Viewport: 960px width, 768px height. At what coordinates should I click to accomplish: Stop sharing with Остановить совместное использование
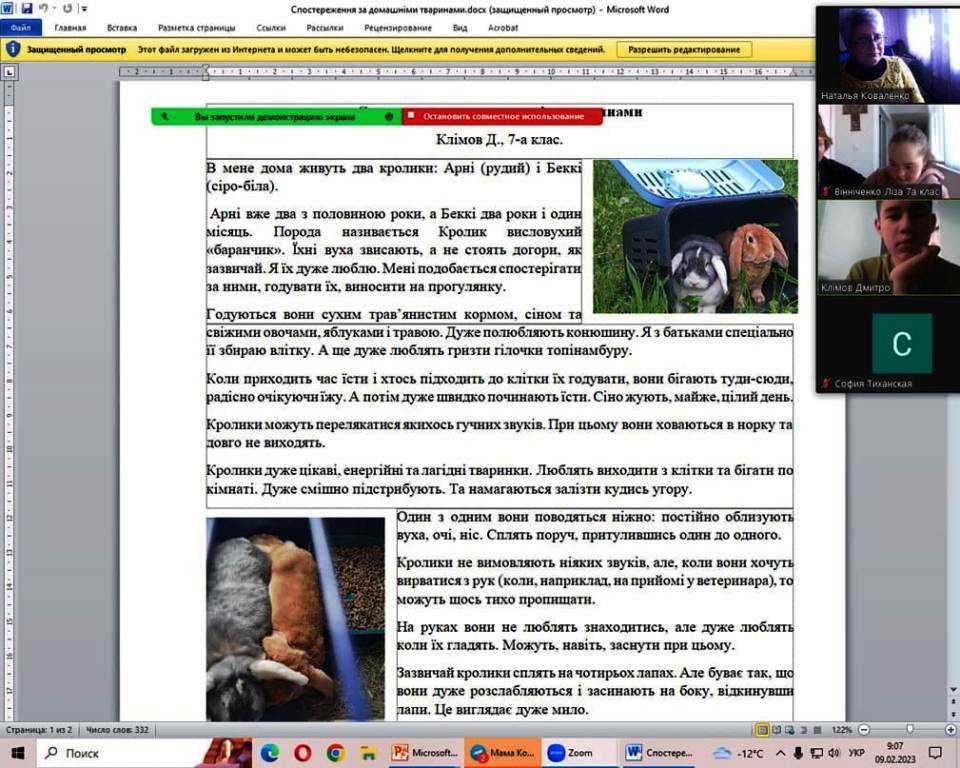pyautogui.click(x=502, y=117)
